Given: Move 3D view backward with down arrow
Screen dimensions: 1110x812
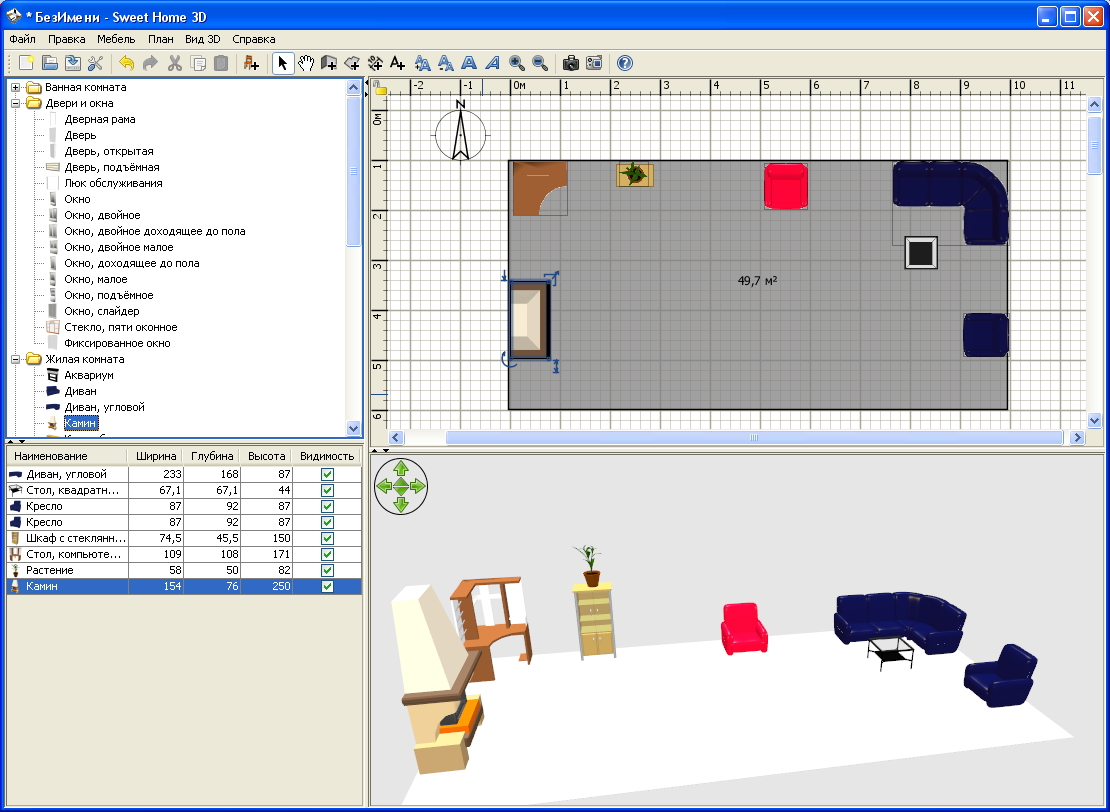Looking at the screenshot, I should click(x=401, y=503).
